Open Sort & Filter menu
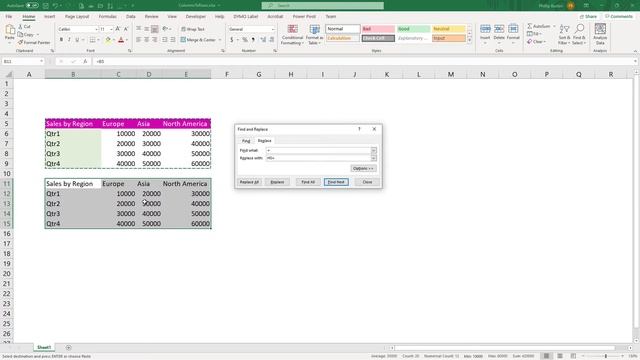The height and width of the screenshot is (360, 640). (x=564, y=34)
